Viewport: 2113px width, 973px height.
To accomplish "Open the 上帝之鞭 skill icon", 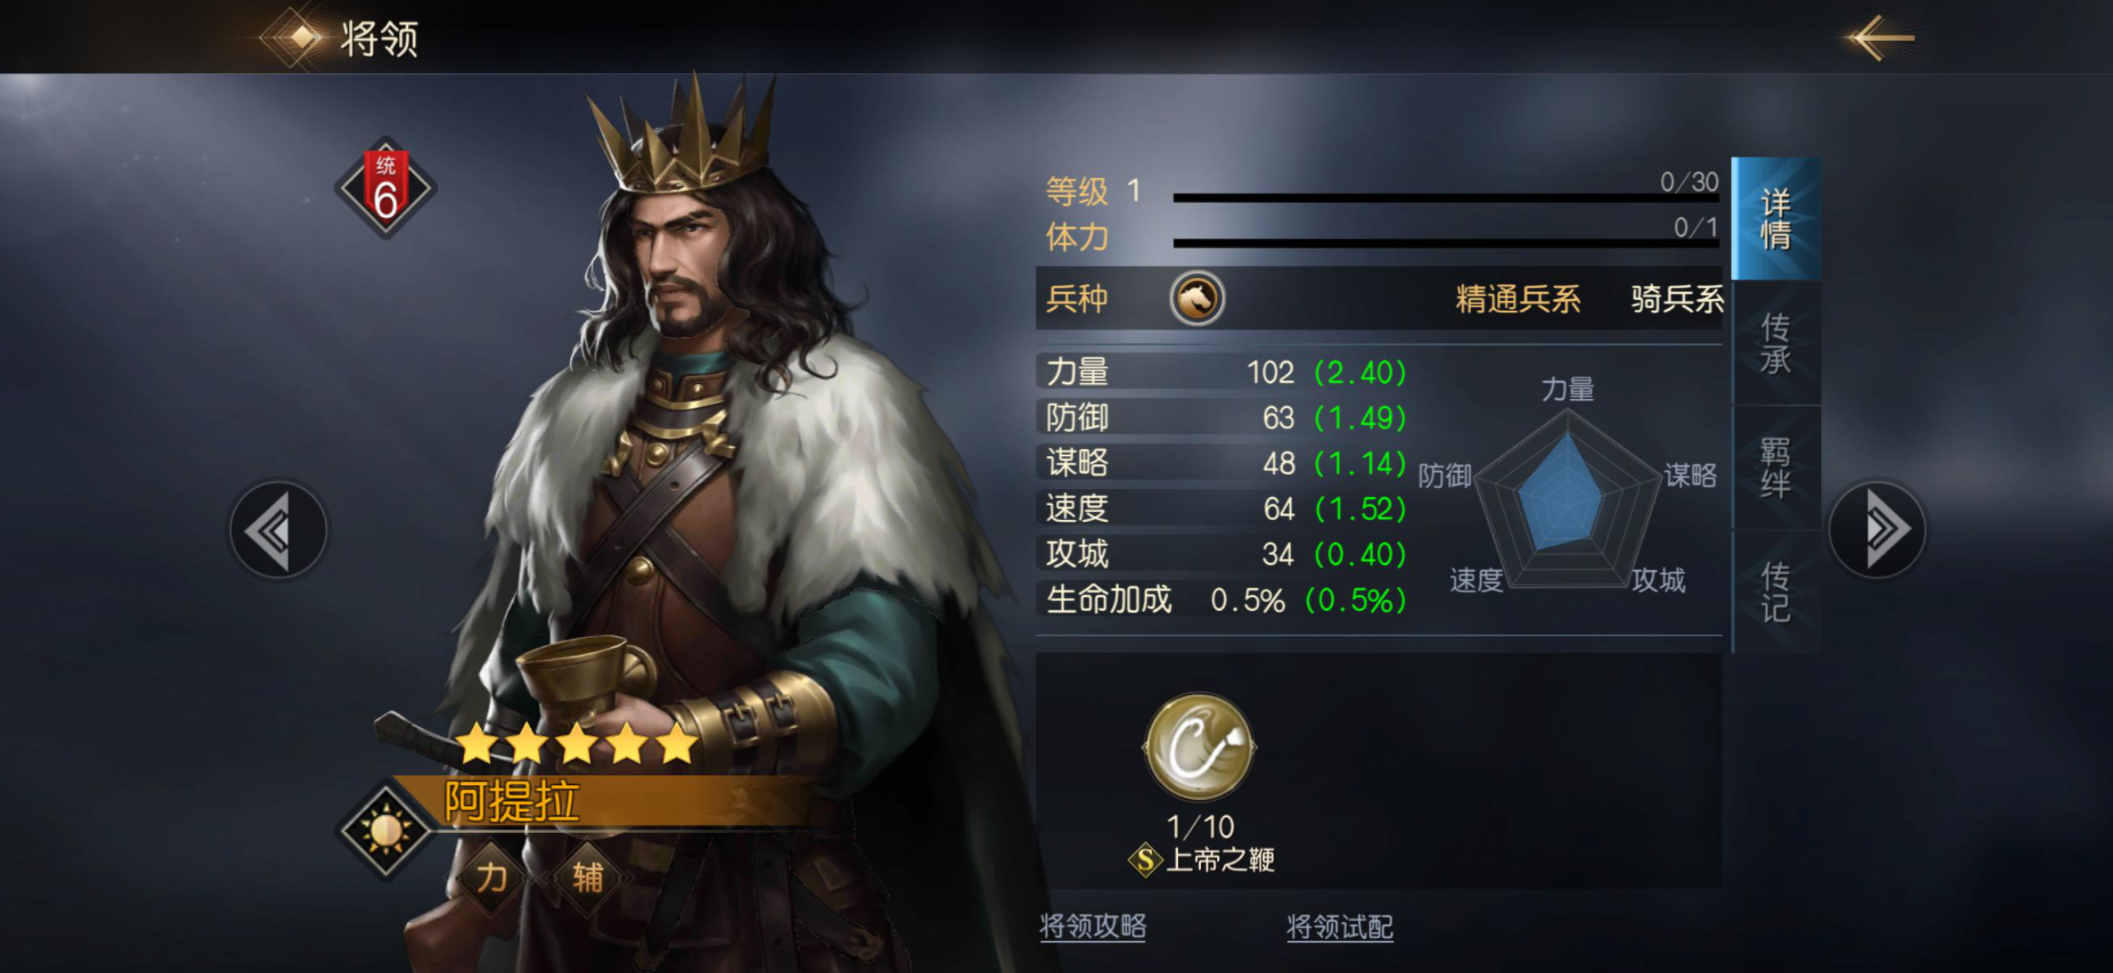I will click(1199, 746).
